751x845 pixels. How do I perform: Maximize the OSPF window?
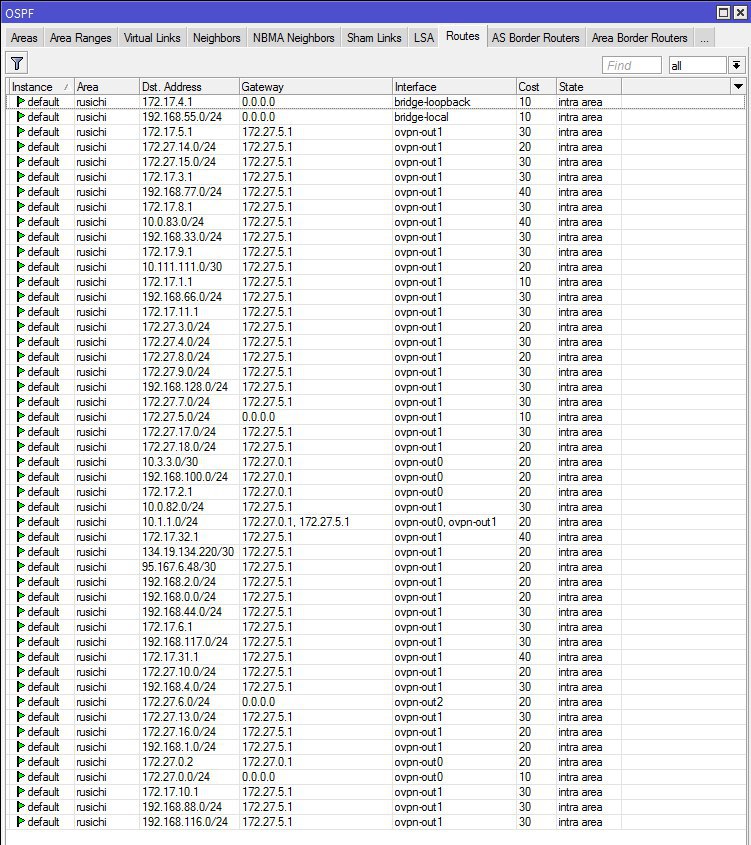pos(724,12)
